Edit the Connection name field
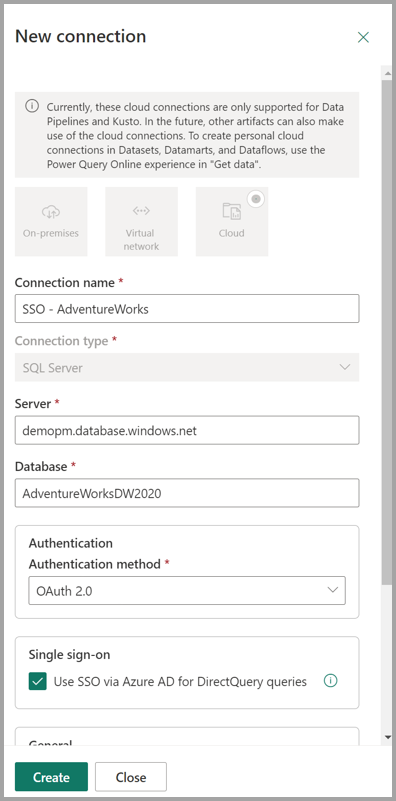 187,309
